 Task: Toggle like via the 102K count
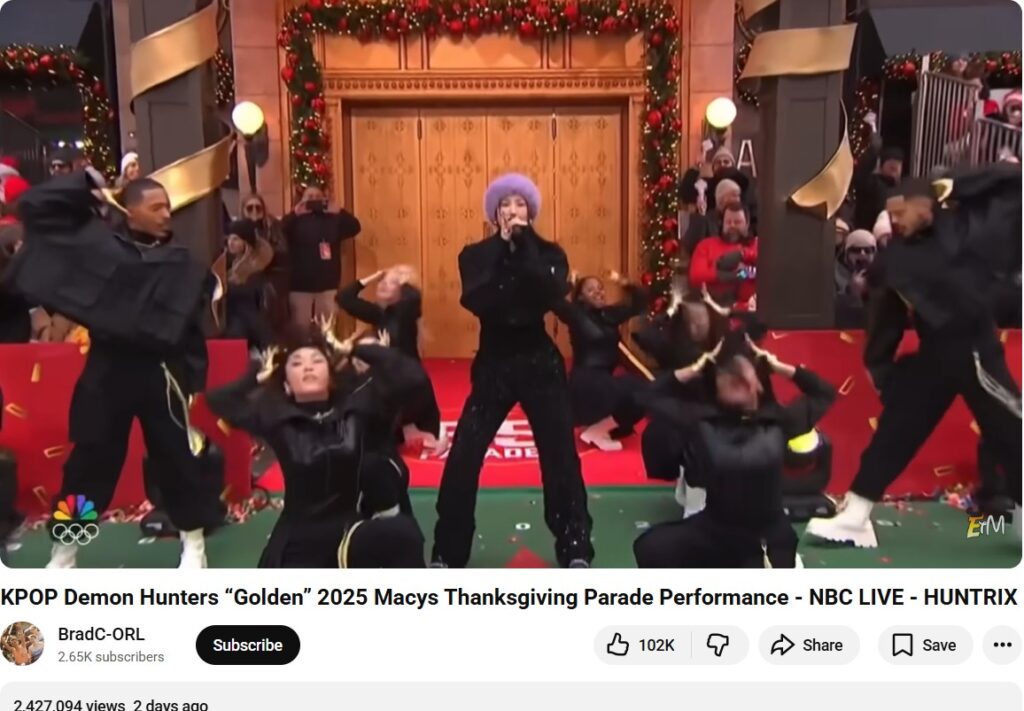click(x=656, y=645)
